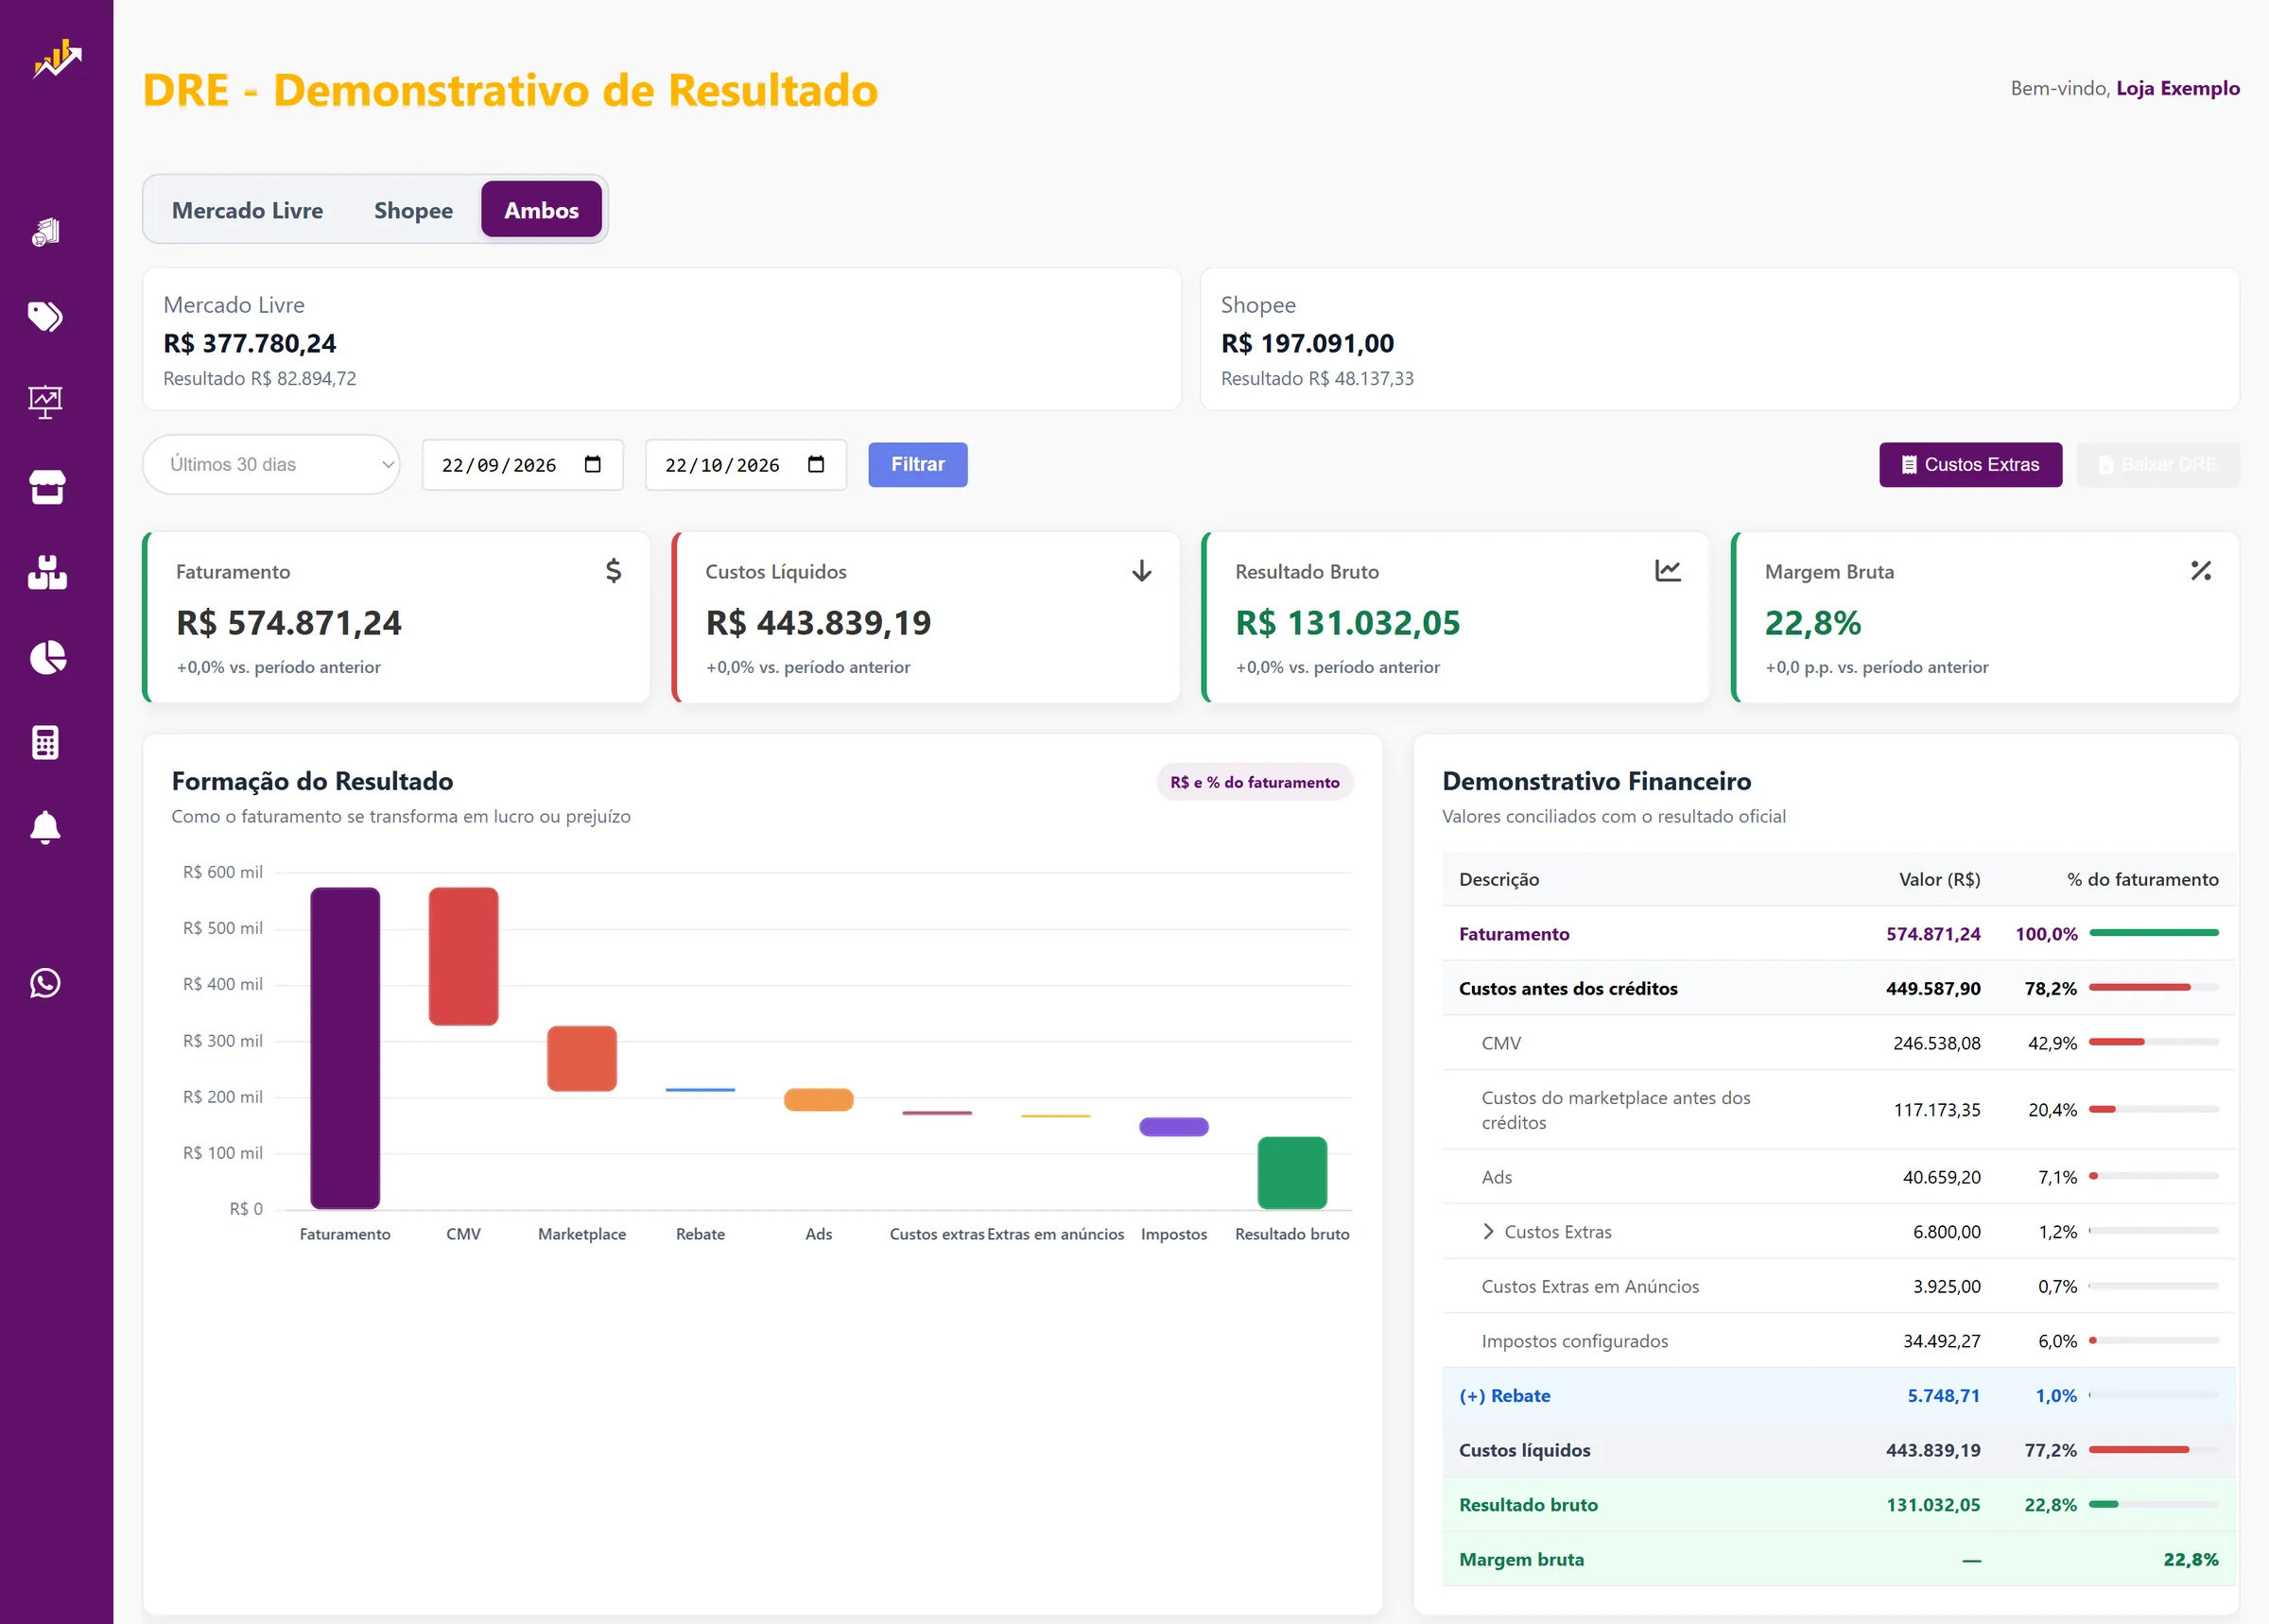Click the Faturamento 100,0% progress bar
The image size is (2269, 1624).
[x=2154, y=933]
